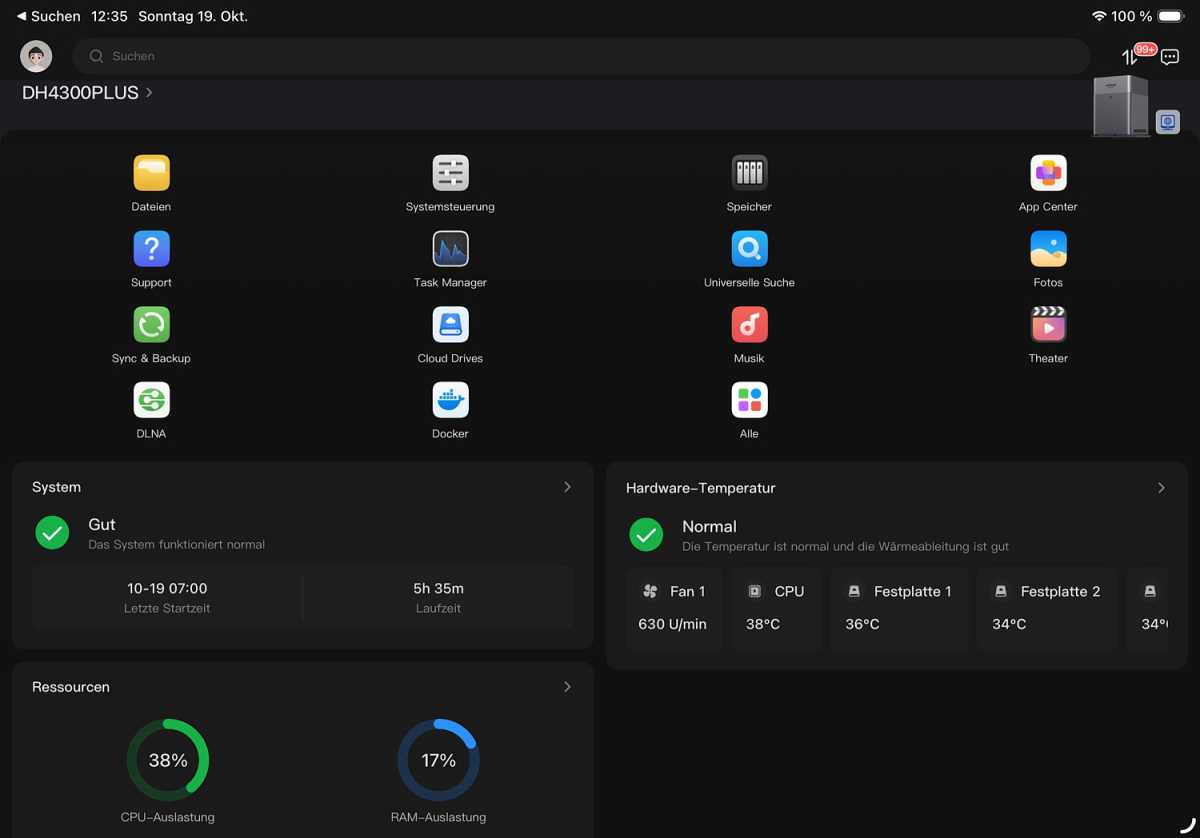This screenshot has height=838, width=1200.
Task: Open the Cloud Drives app
Action: (x=450, y=324)
